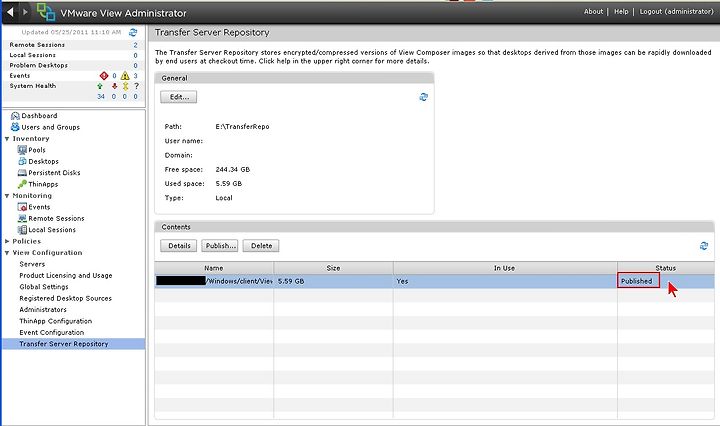This screenshot has height=426, width=720.
Task: Click the E:\TransferRepo path value
Action: pyautogui.click(x=242, y=127)
